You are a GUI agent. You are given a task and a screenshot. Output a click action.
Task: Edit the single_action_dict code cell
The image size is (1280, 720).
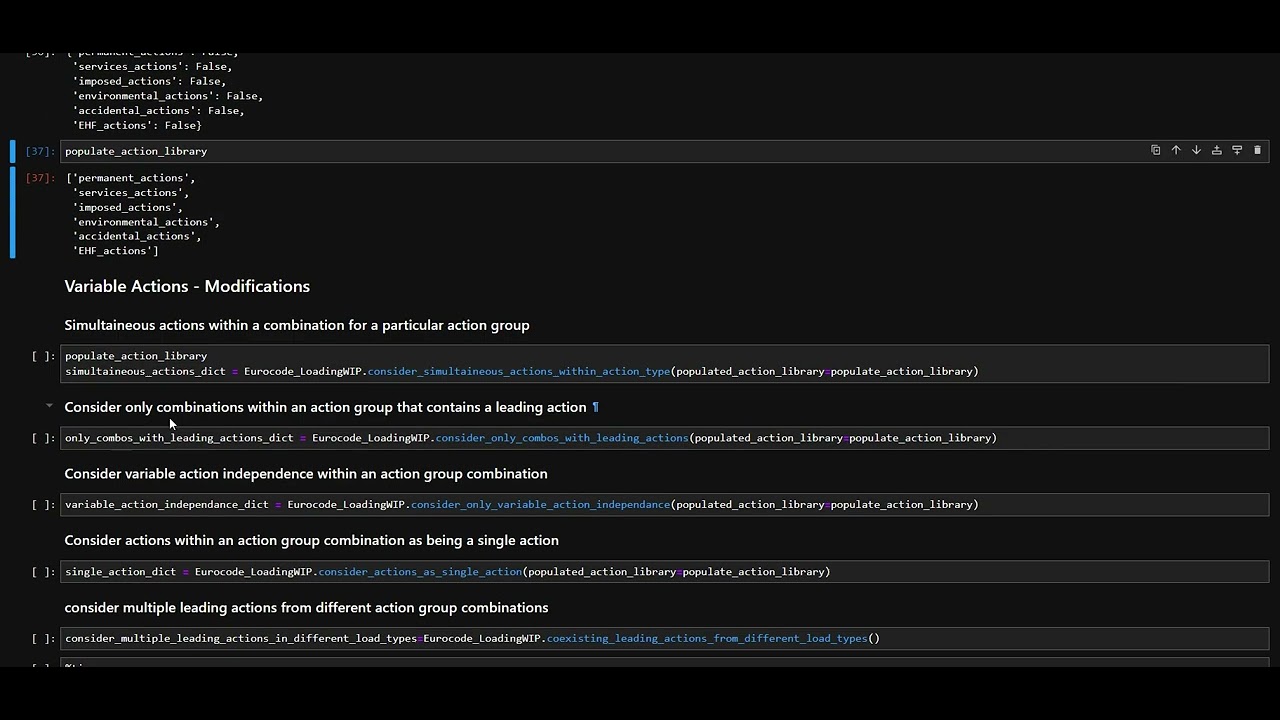[666, 572]
